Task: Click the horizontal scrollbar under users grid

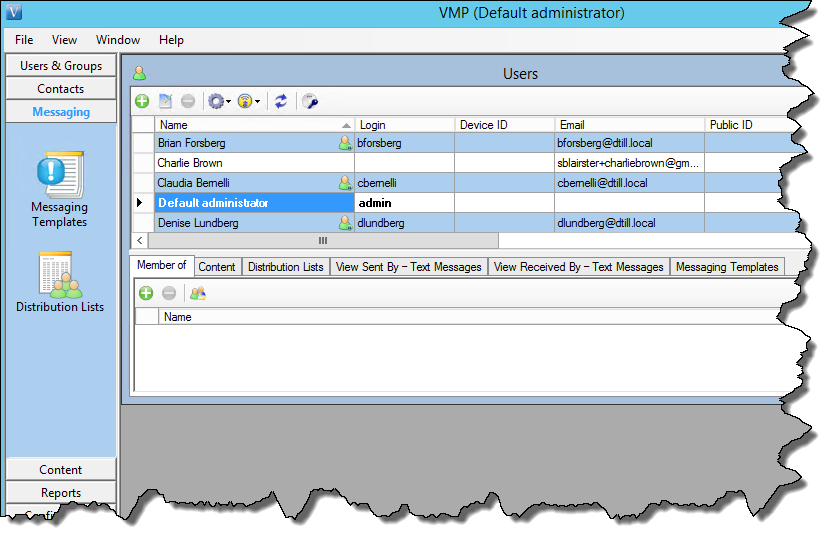Action: pyautogui.click(x=322, y=241)
